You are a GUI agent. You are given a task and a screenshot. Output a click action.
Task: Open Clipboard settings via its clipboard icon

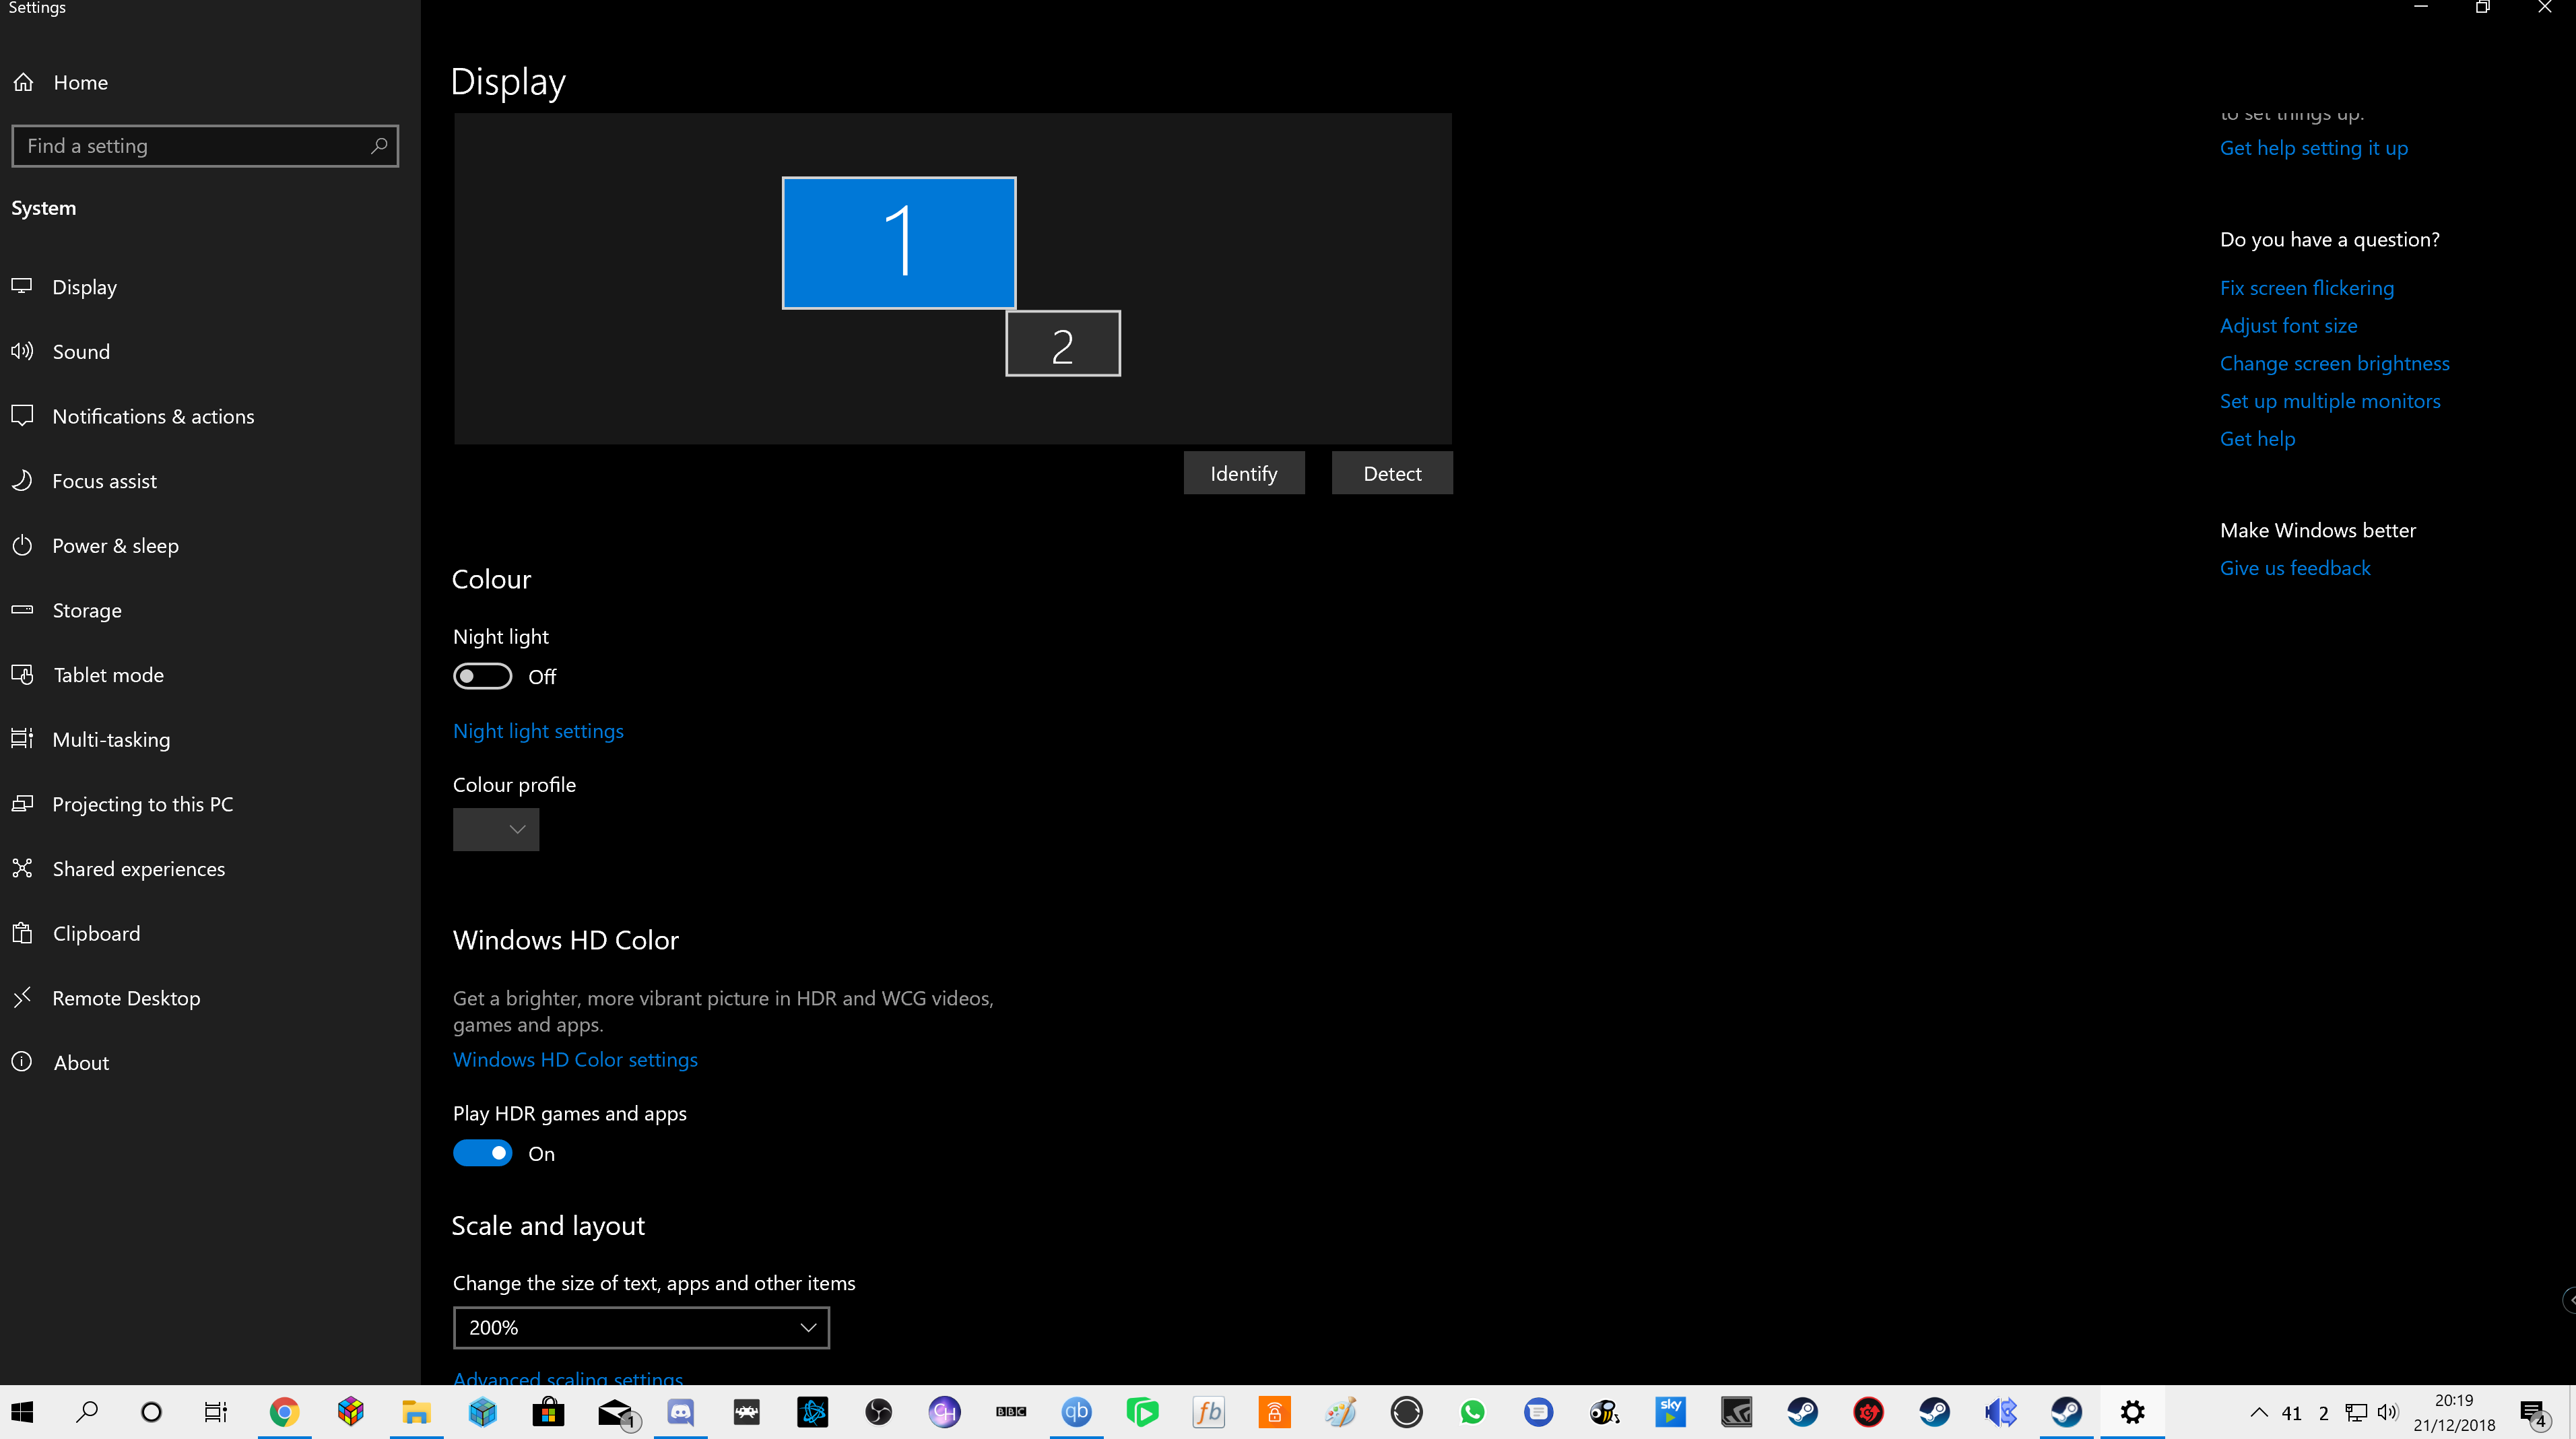coord(22,933)
